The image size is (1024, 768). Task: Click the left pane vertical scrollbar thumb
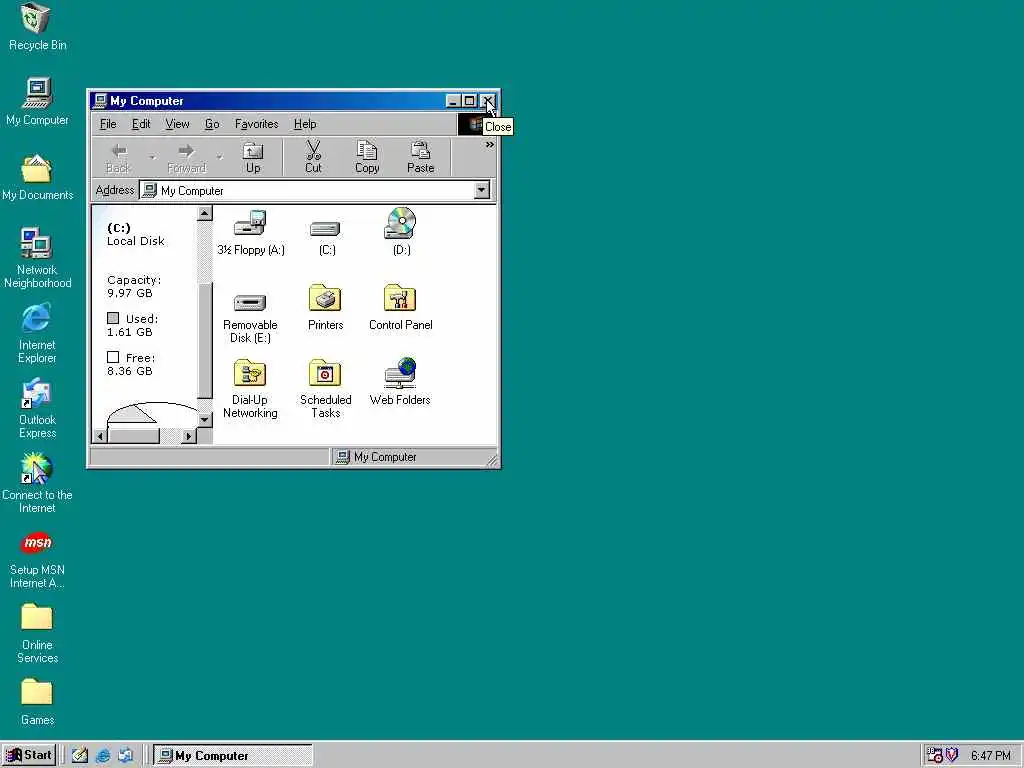click(x=204, y=340)
